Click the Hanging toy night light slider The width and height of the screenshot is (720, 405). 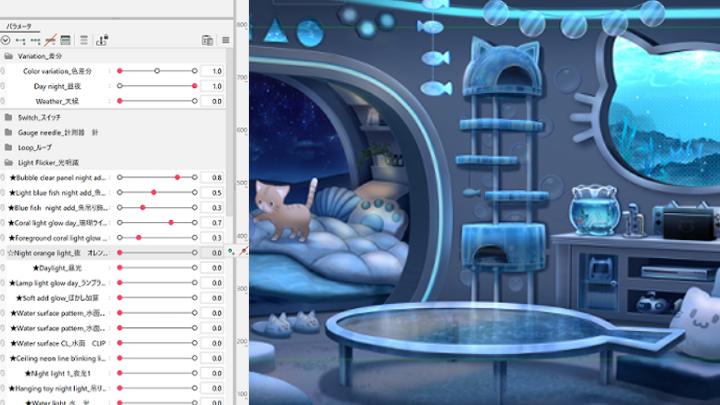click(x=157, y=388)
